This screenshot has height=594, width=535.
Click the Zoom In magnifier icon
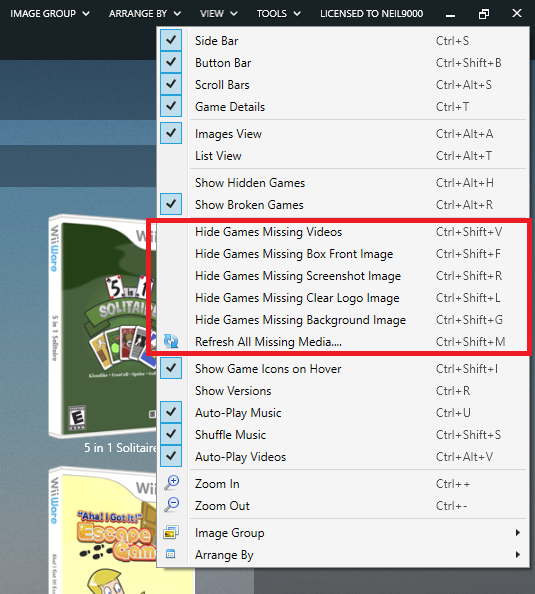(x=171, y=483)
